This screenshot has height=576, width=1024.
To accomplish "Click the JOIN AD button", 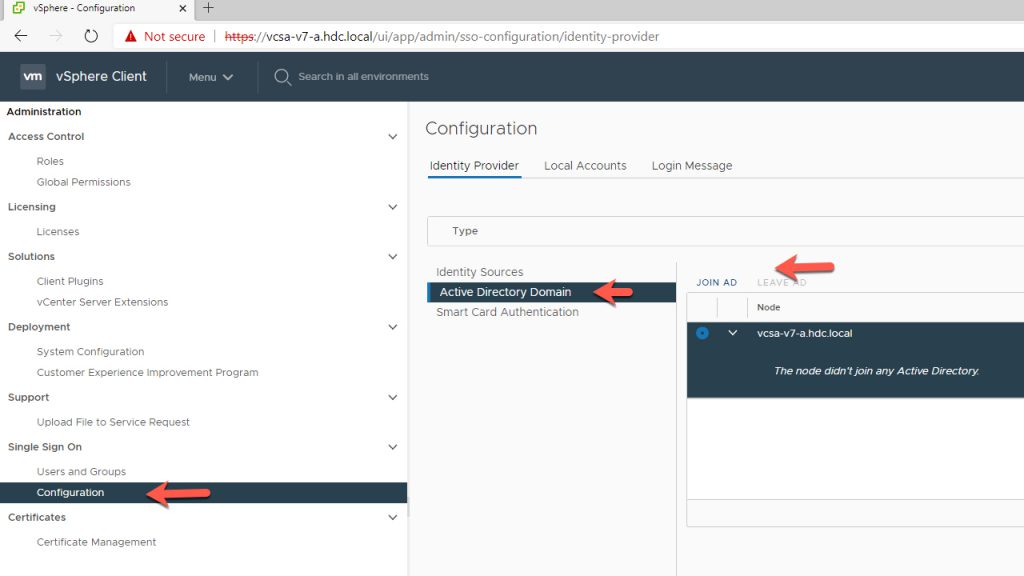I will [x=716, y=283].
